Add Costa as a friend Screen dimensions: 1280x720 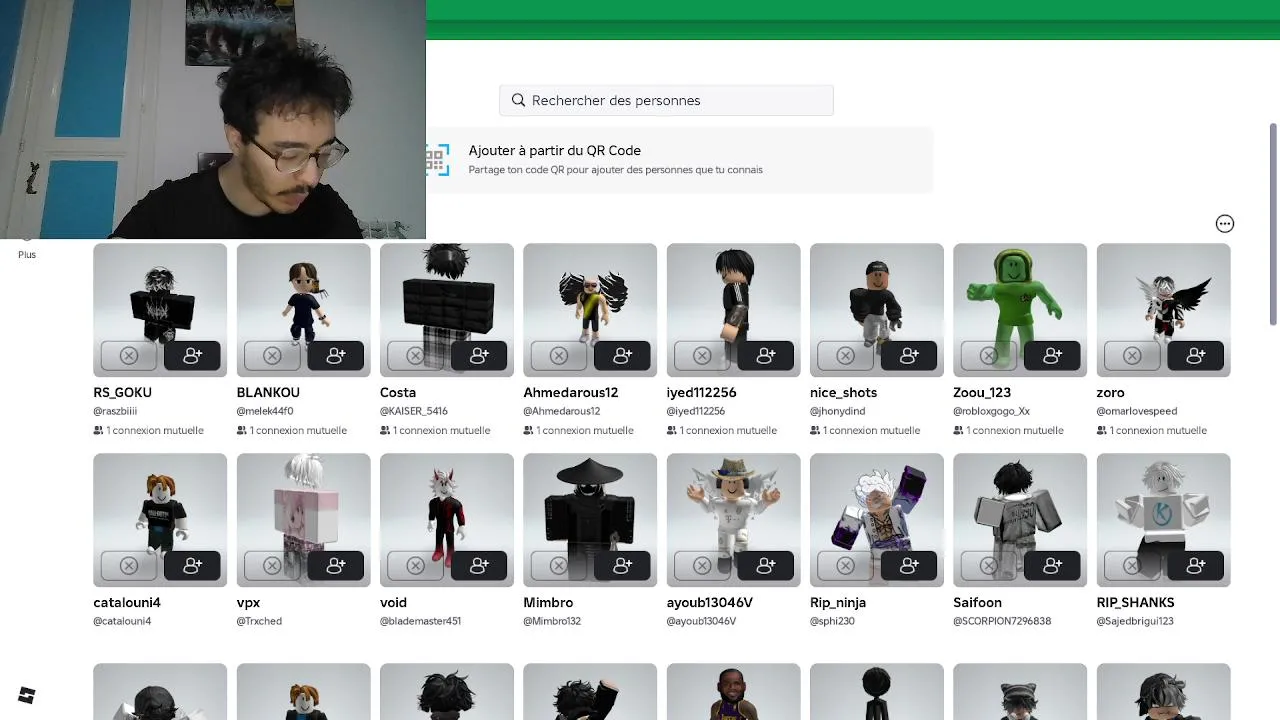point(479,355)
